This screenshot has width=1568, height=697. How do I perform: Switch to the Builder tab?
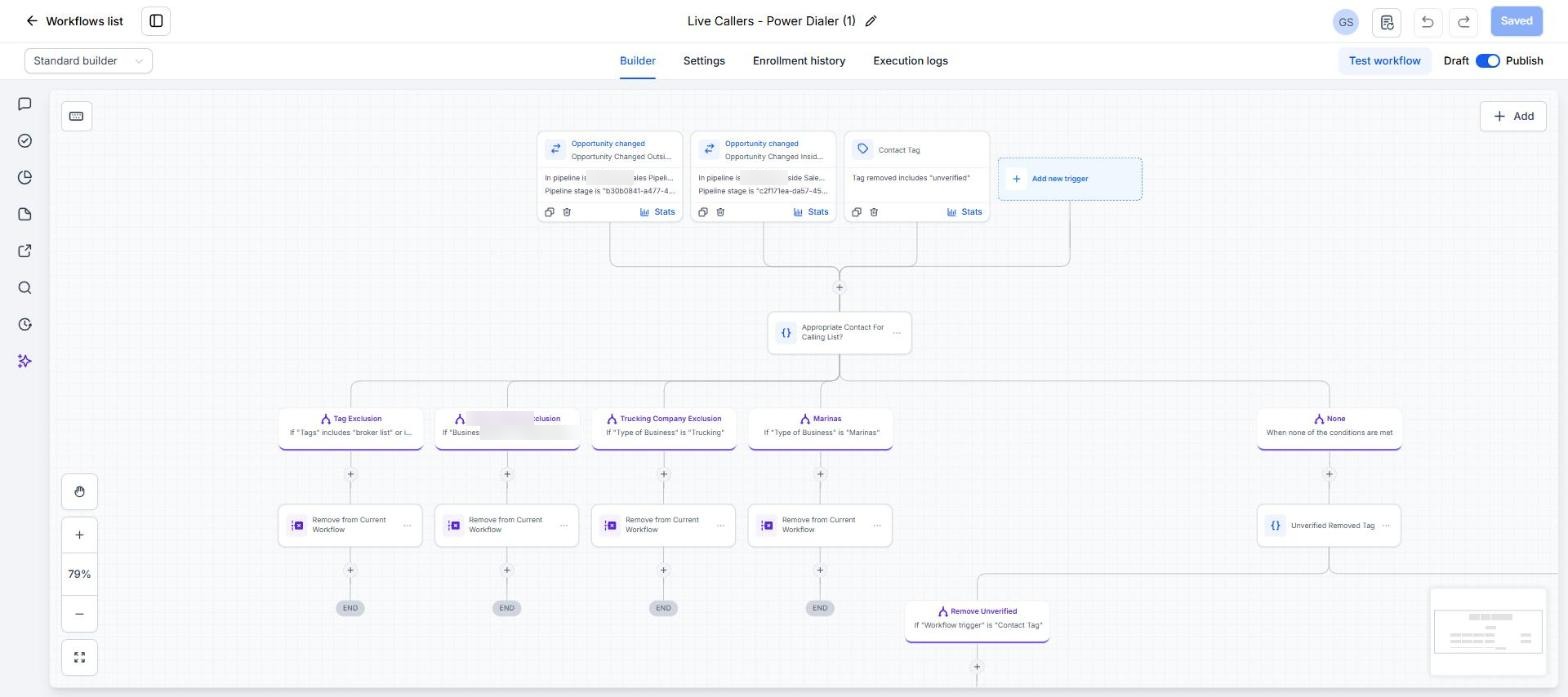[x=637, y=61]
